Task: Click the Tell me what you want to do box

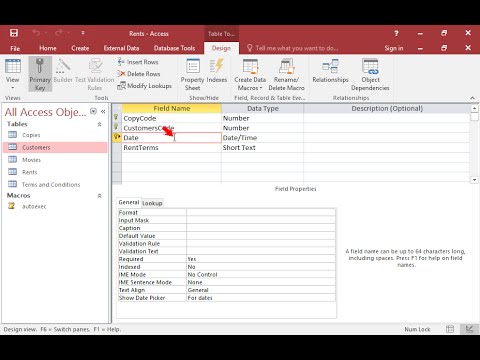Action: (x=293, y=48)
